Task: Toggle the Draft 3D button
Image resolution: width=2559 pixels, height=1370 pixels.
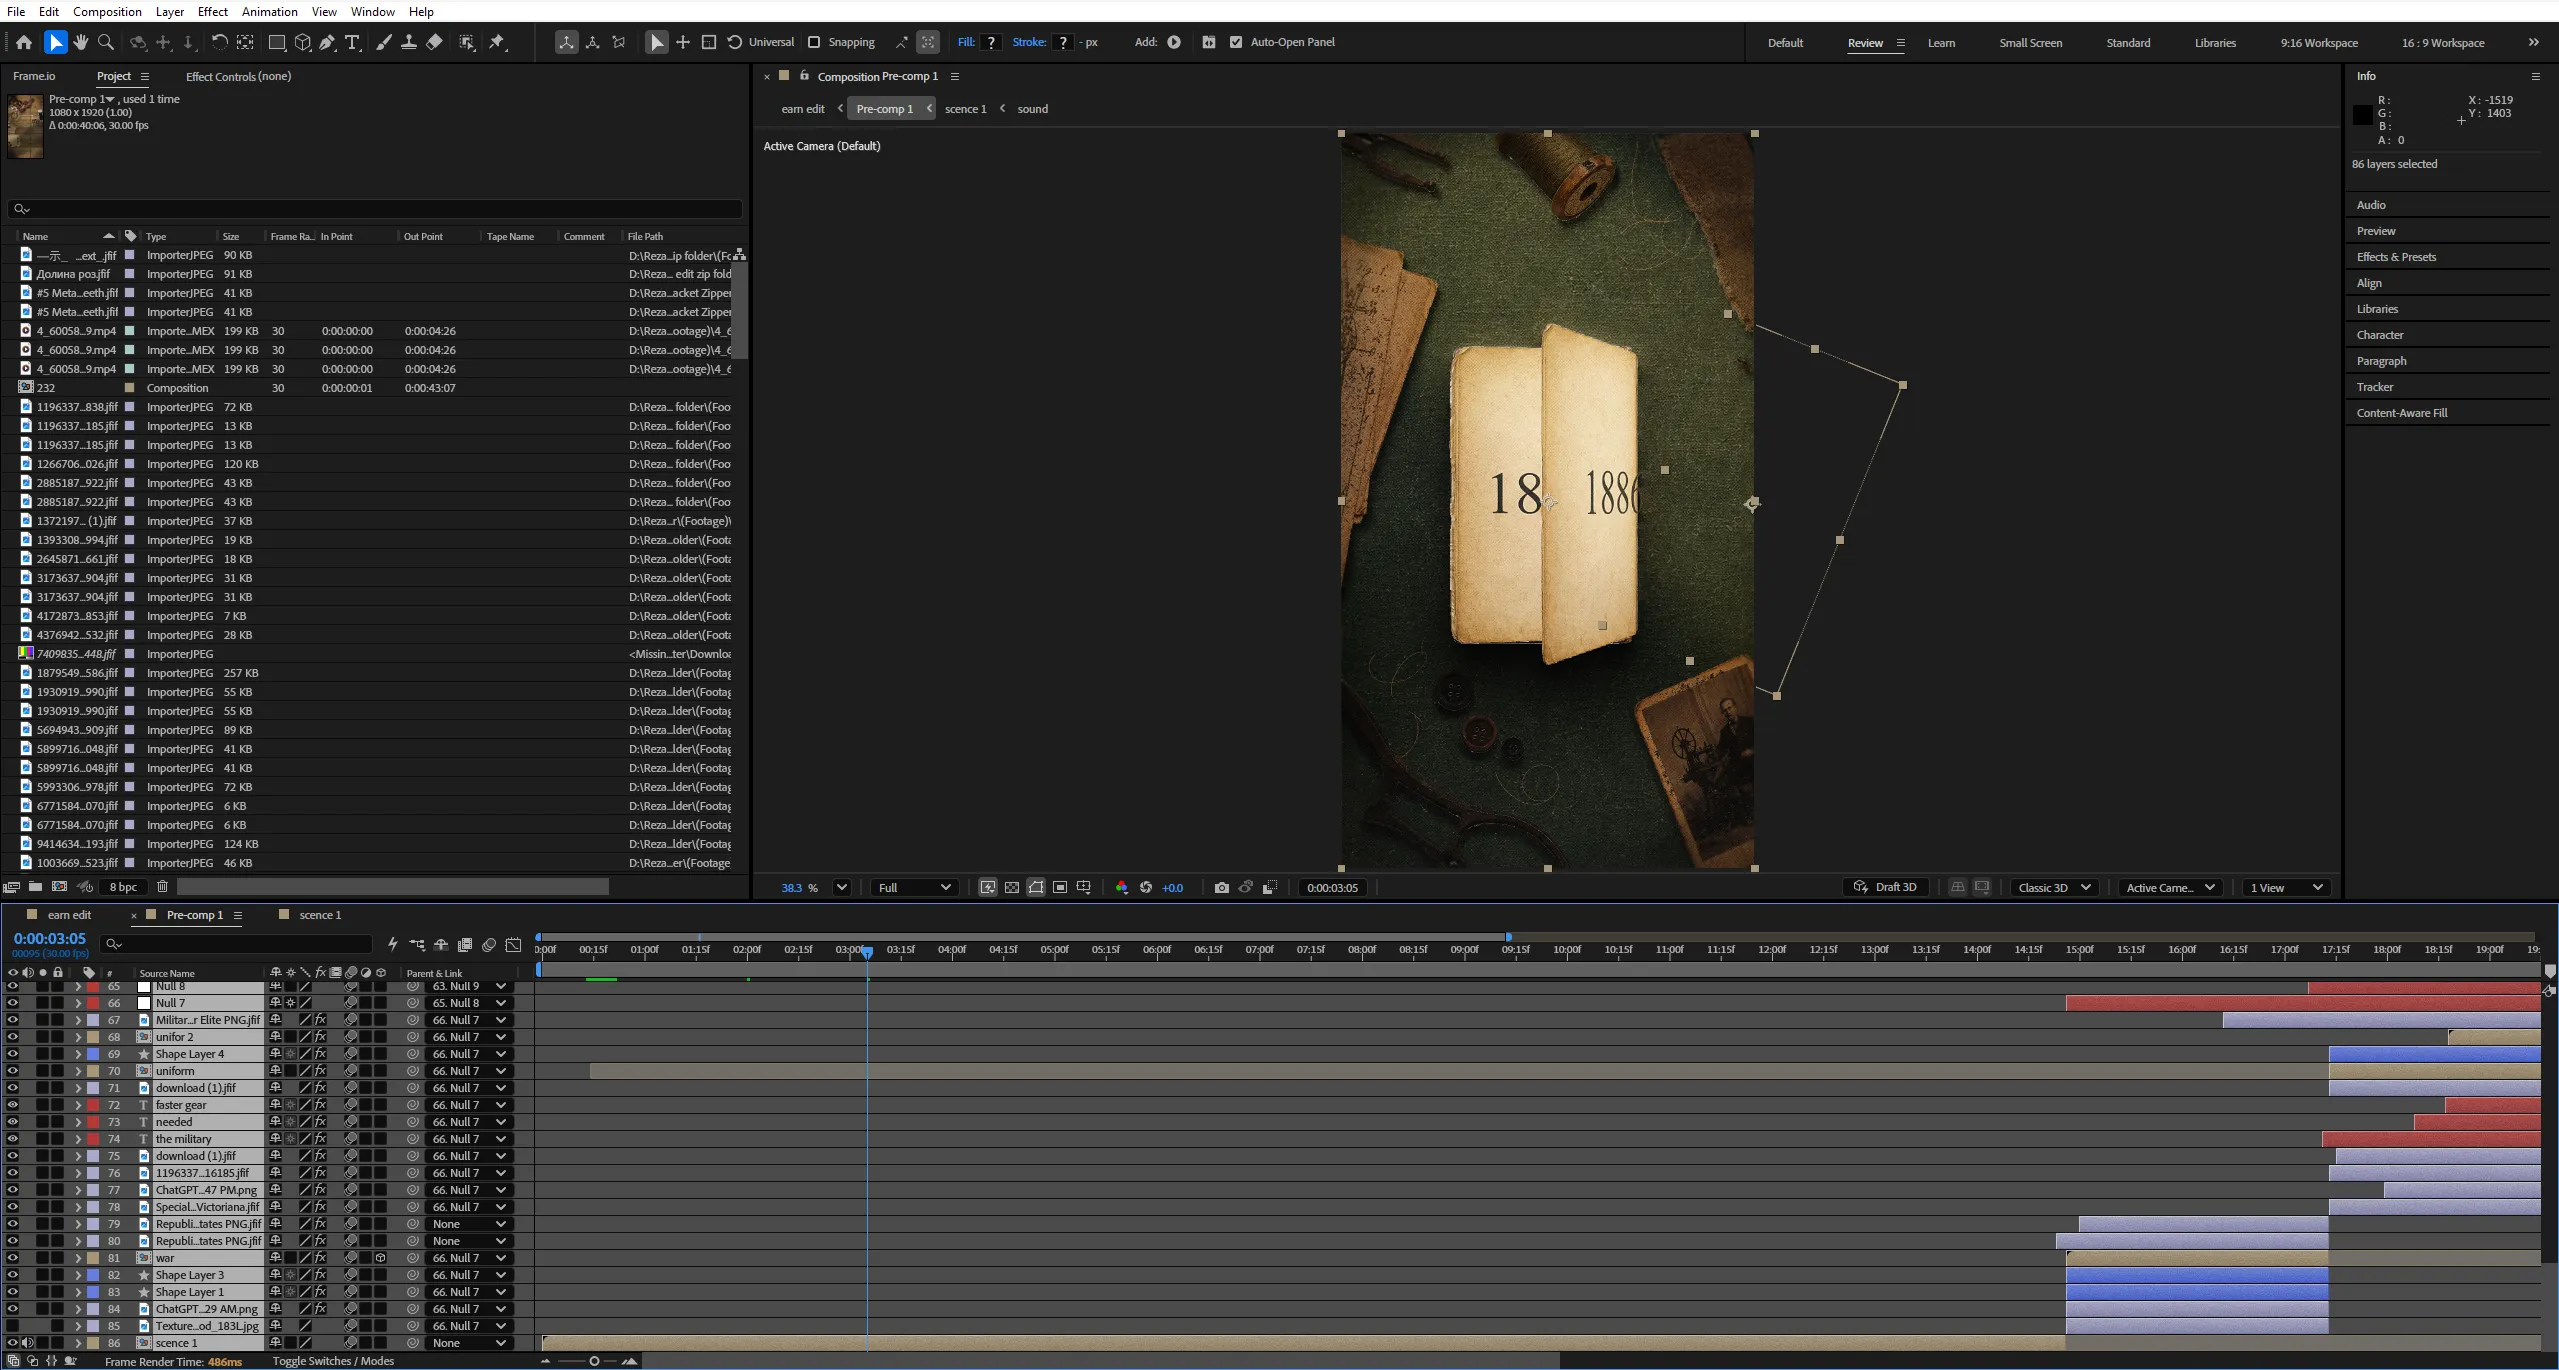Action: [1886, 887]
